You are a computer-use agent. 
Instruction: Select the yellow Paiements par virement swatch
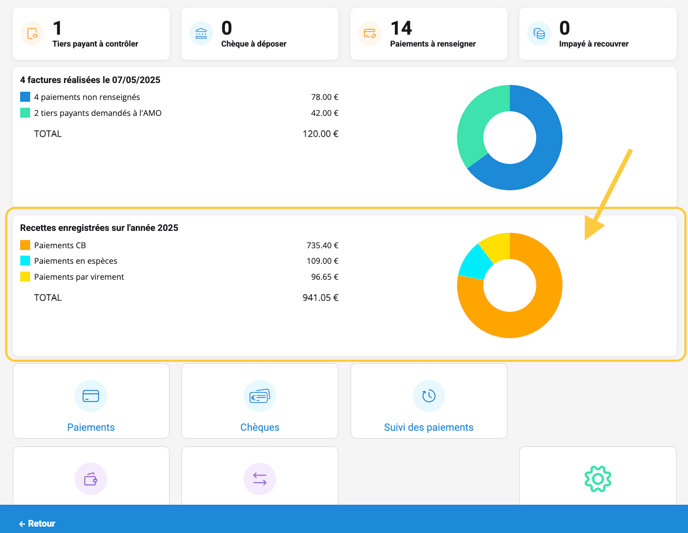25,277
